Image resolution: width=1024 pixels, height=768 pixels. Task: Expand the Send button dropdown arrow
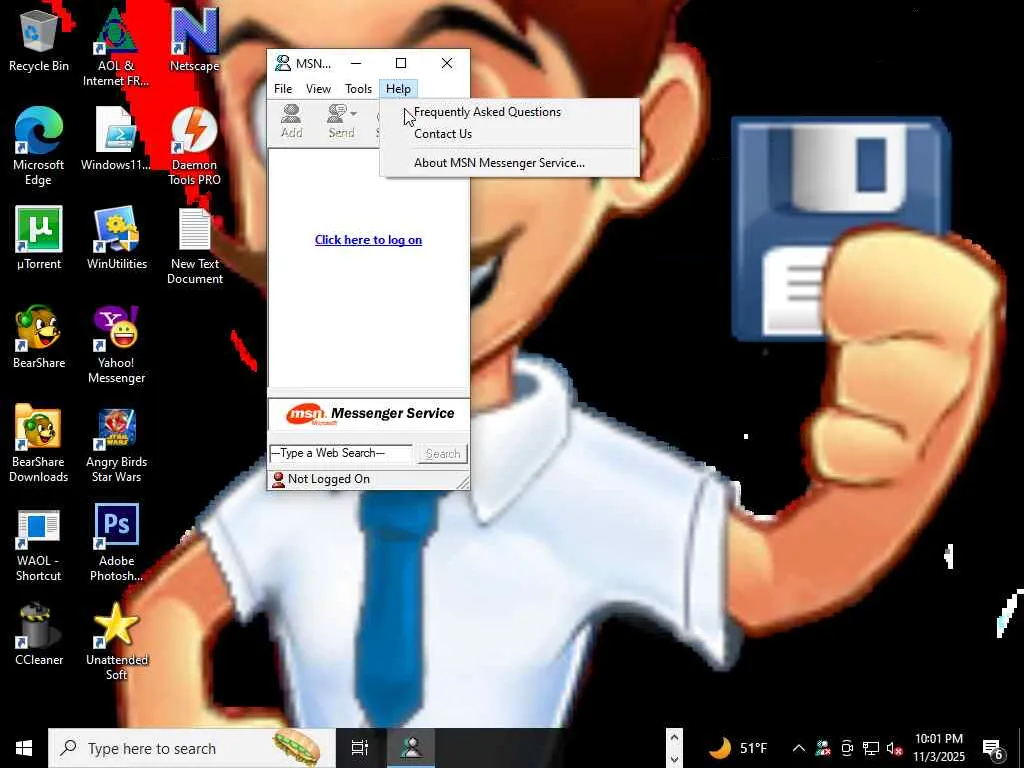pos(354,114)
